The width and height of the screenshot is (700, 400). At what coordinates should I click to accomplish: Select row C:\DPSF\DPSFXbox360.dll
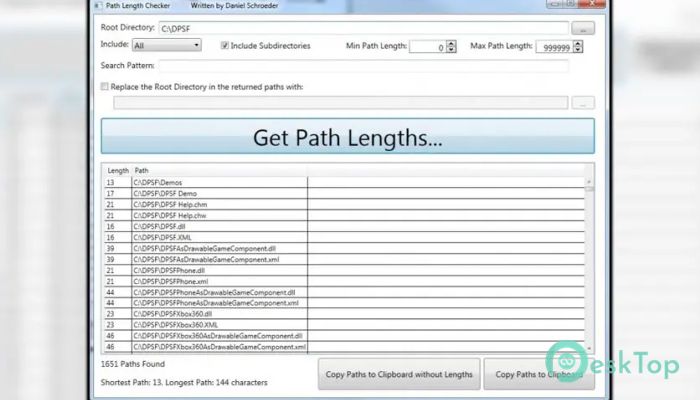click(344, 314)
